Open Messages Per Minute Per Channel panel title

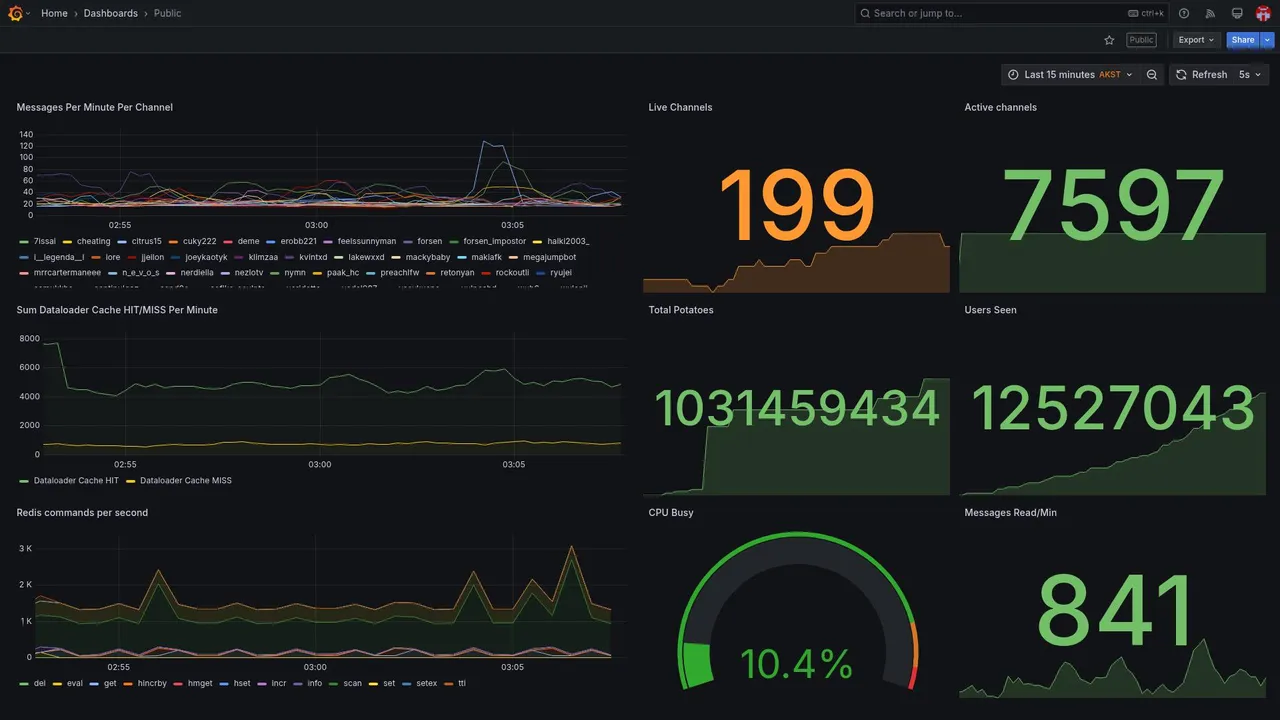(95, 107)
